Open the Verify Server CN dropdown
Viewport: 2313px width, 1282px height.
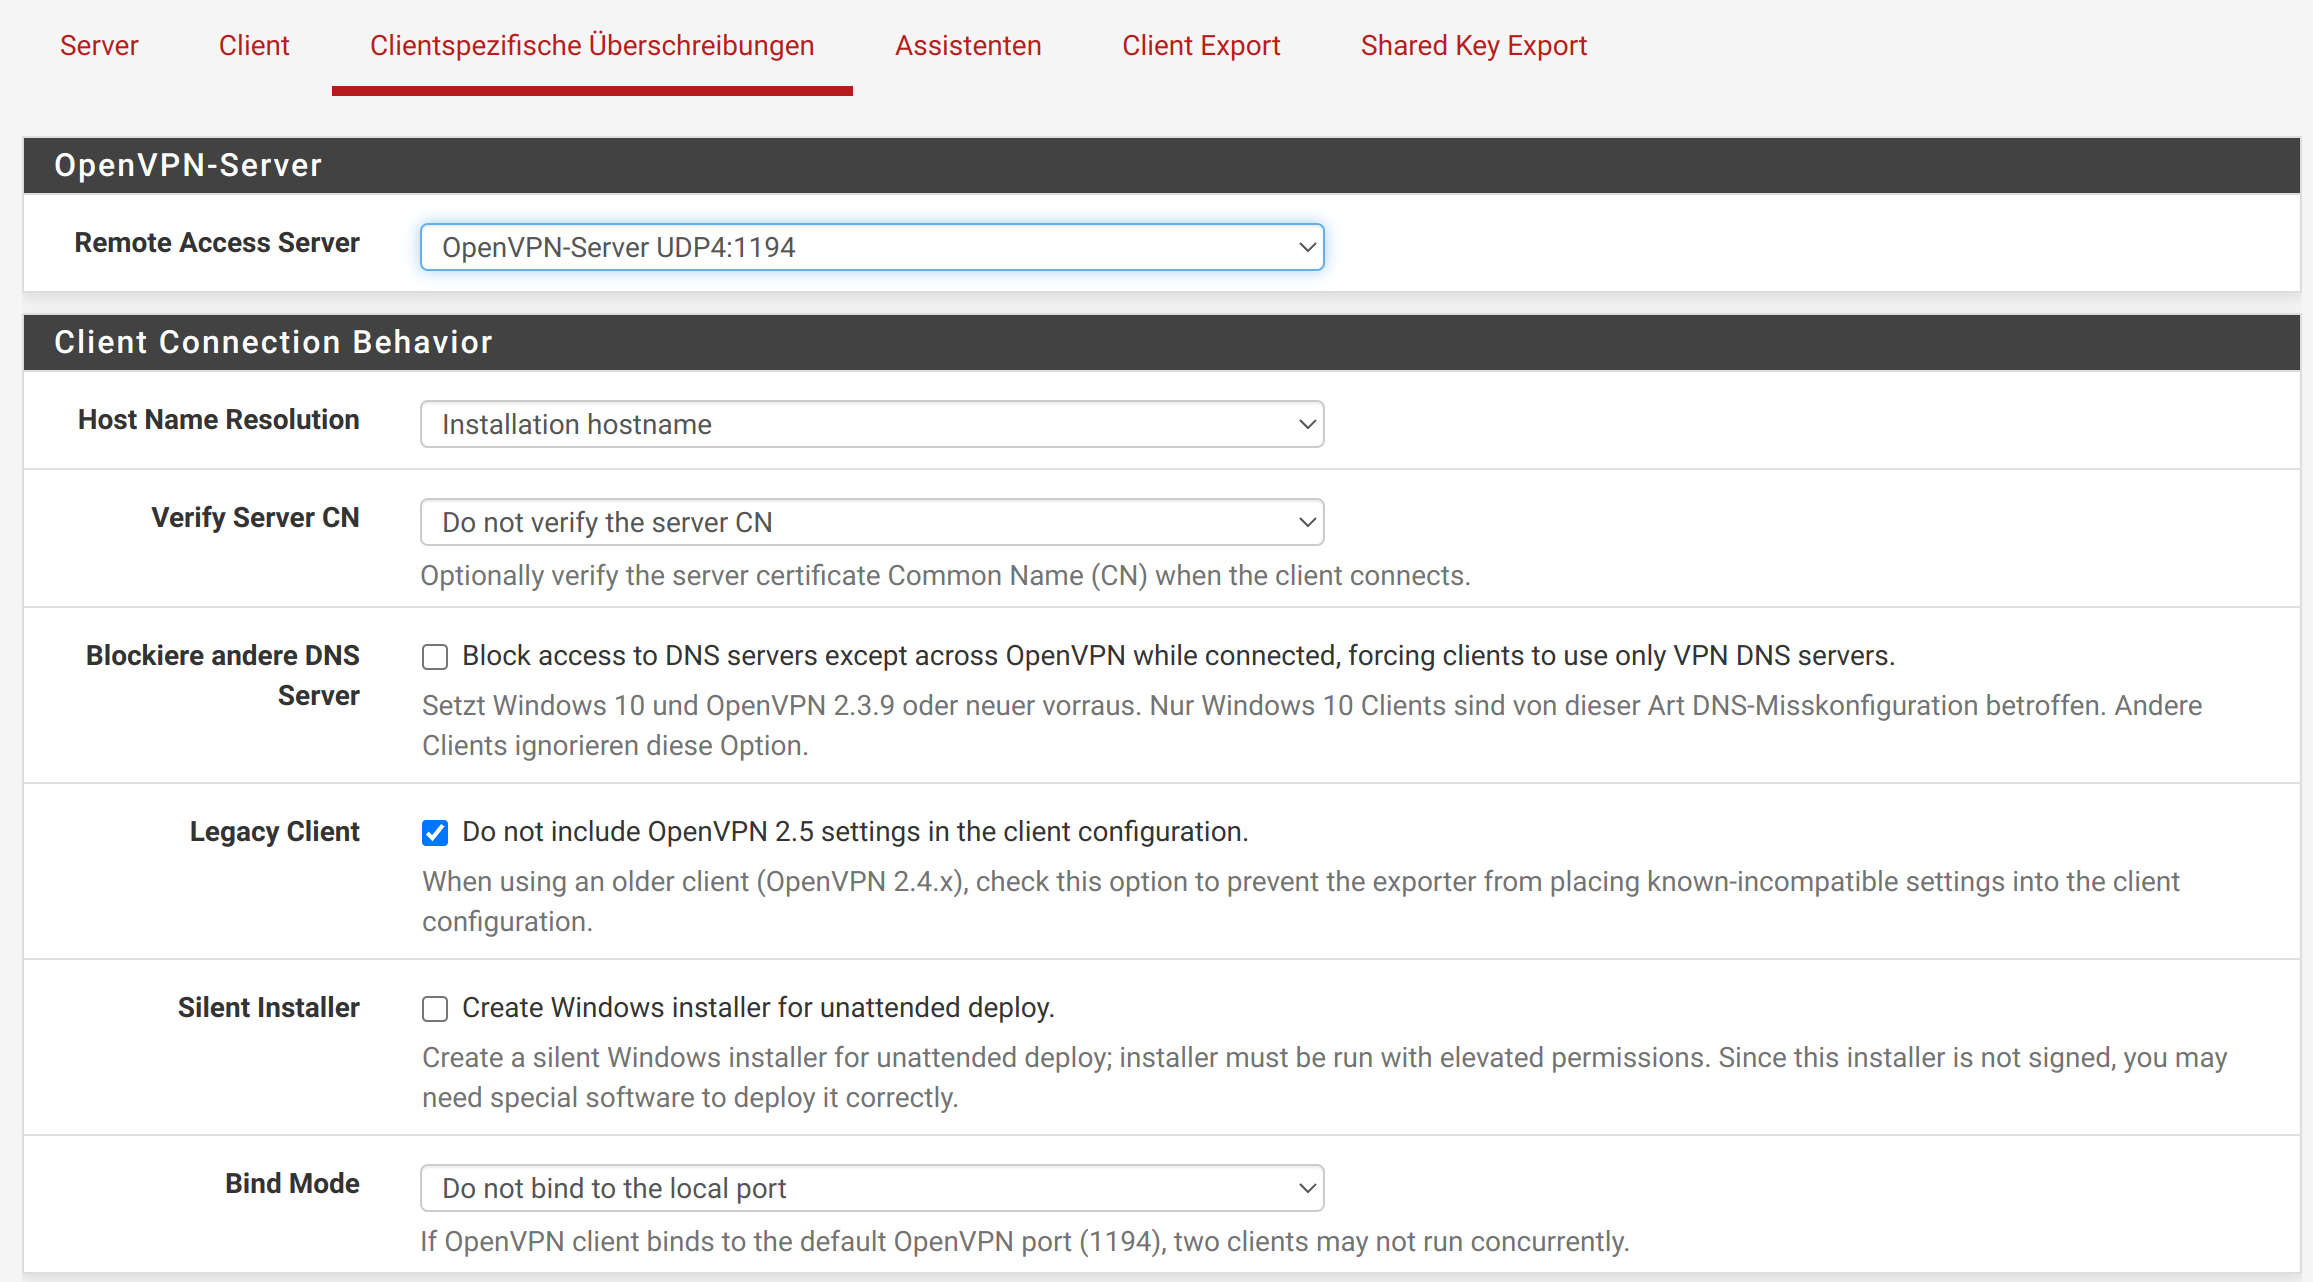[x=870, y=522]
